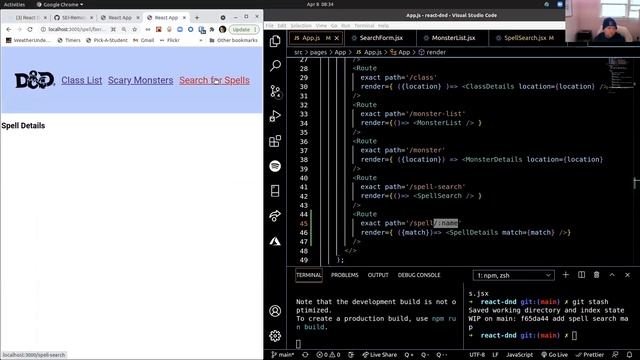Click Activities in the top bar
640x360 pixels.
point(14,4)
